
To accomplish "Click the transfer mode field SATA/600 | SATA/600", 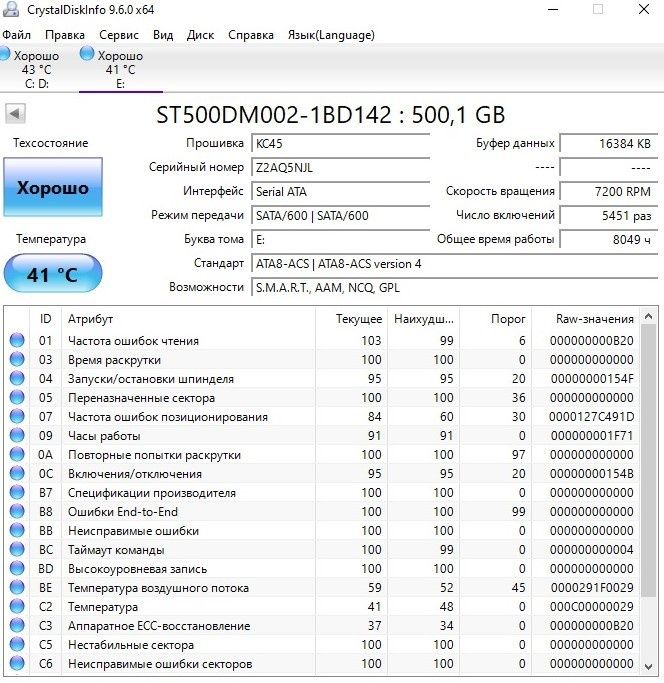I will point(340,215).
